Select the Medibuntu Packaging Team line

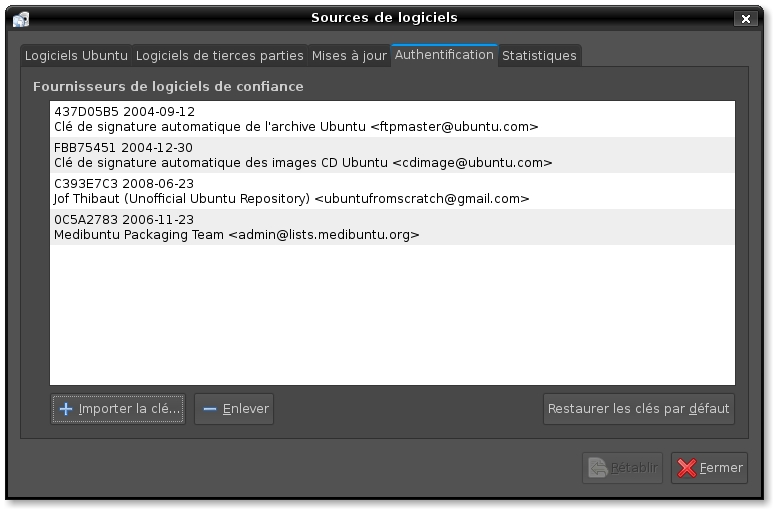[237, 235]
